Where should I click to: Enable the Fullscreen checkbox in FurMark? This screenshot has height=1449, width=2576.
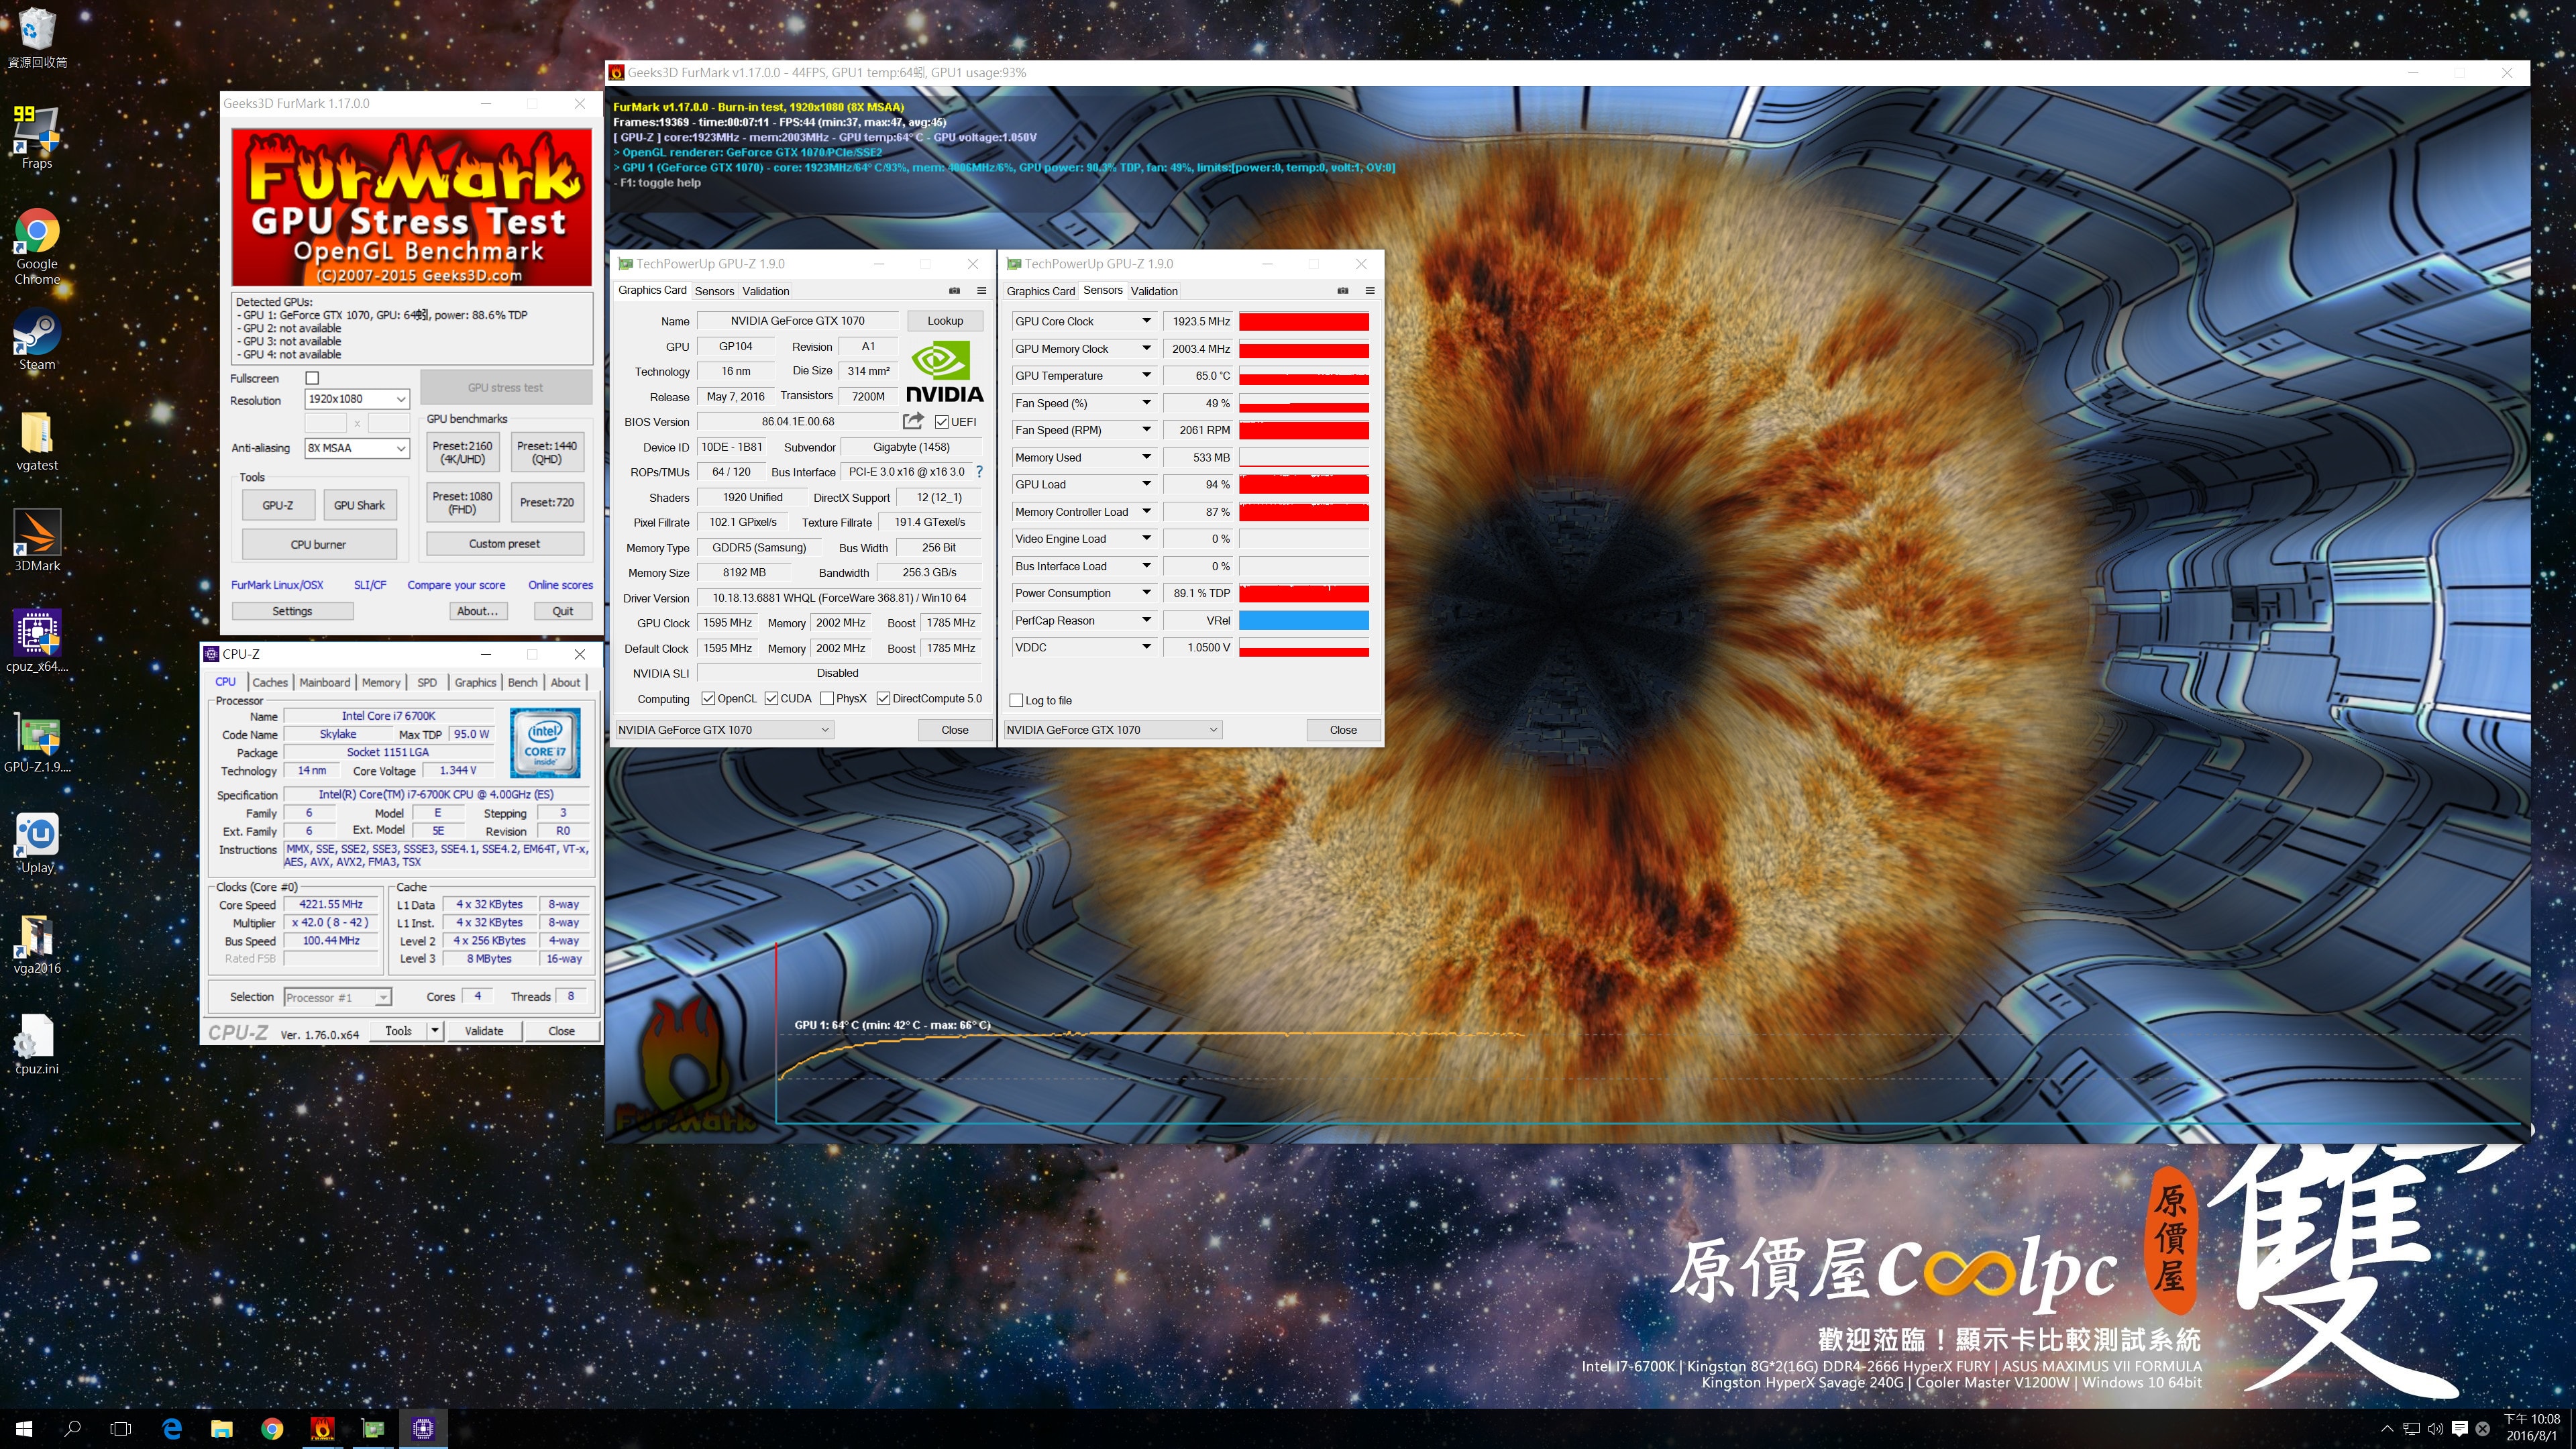click(x=312, y=378)
